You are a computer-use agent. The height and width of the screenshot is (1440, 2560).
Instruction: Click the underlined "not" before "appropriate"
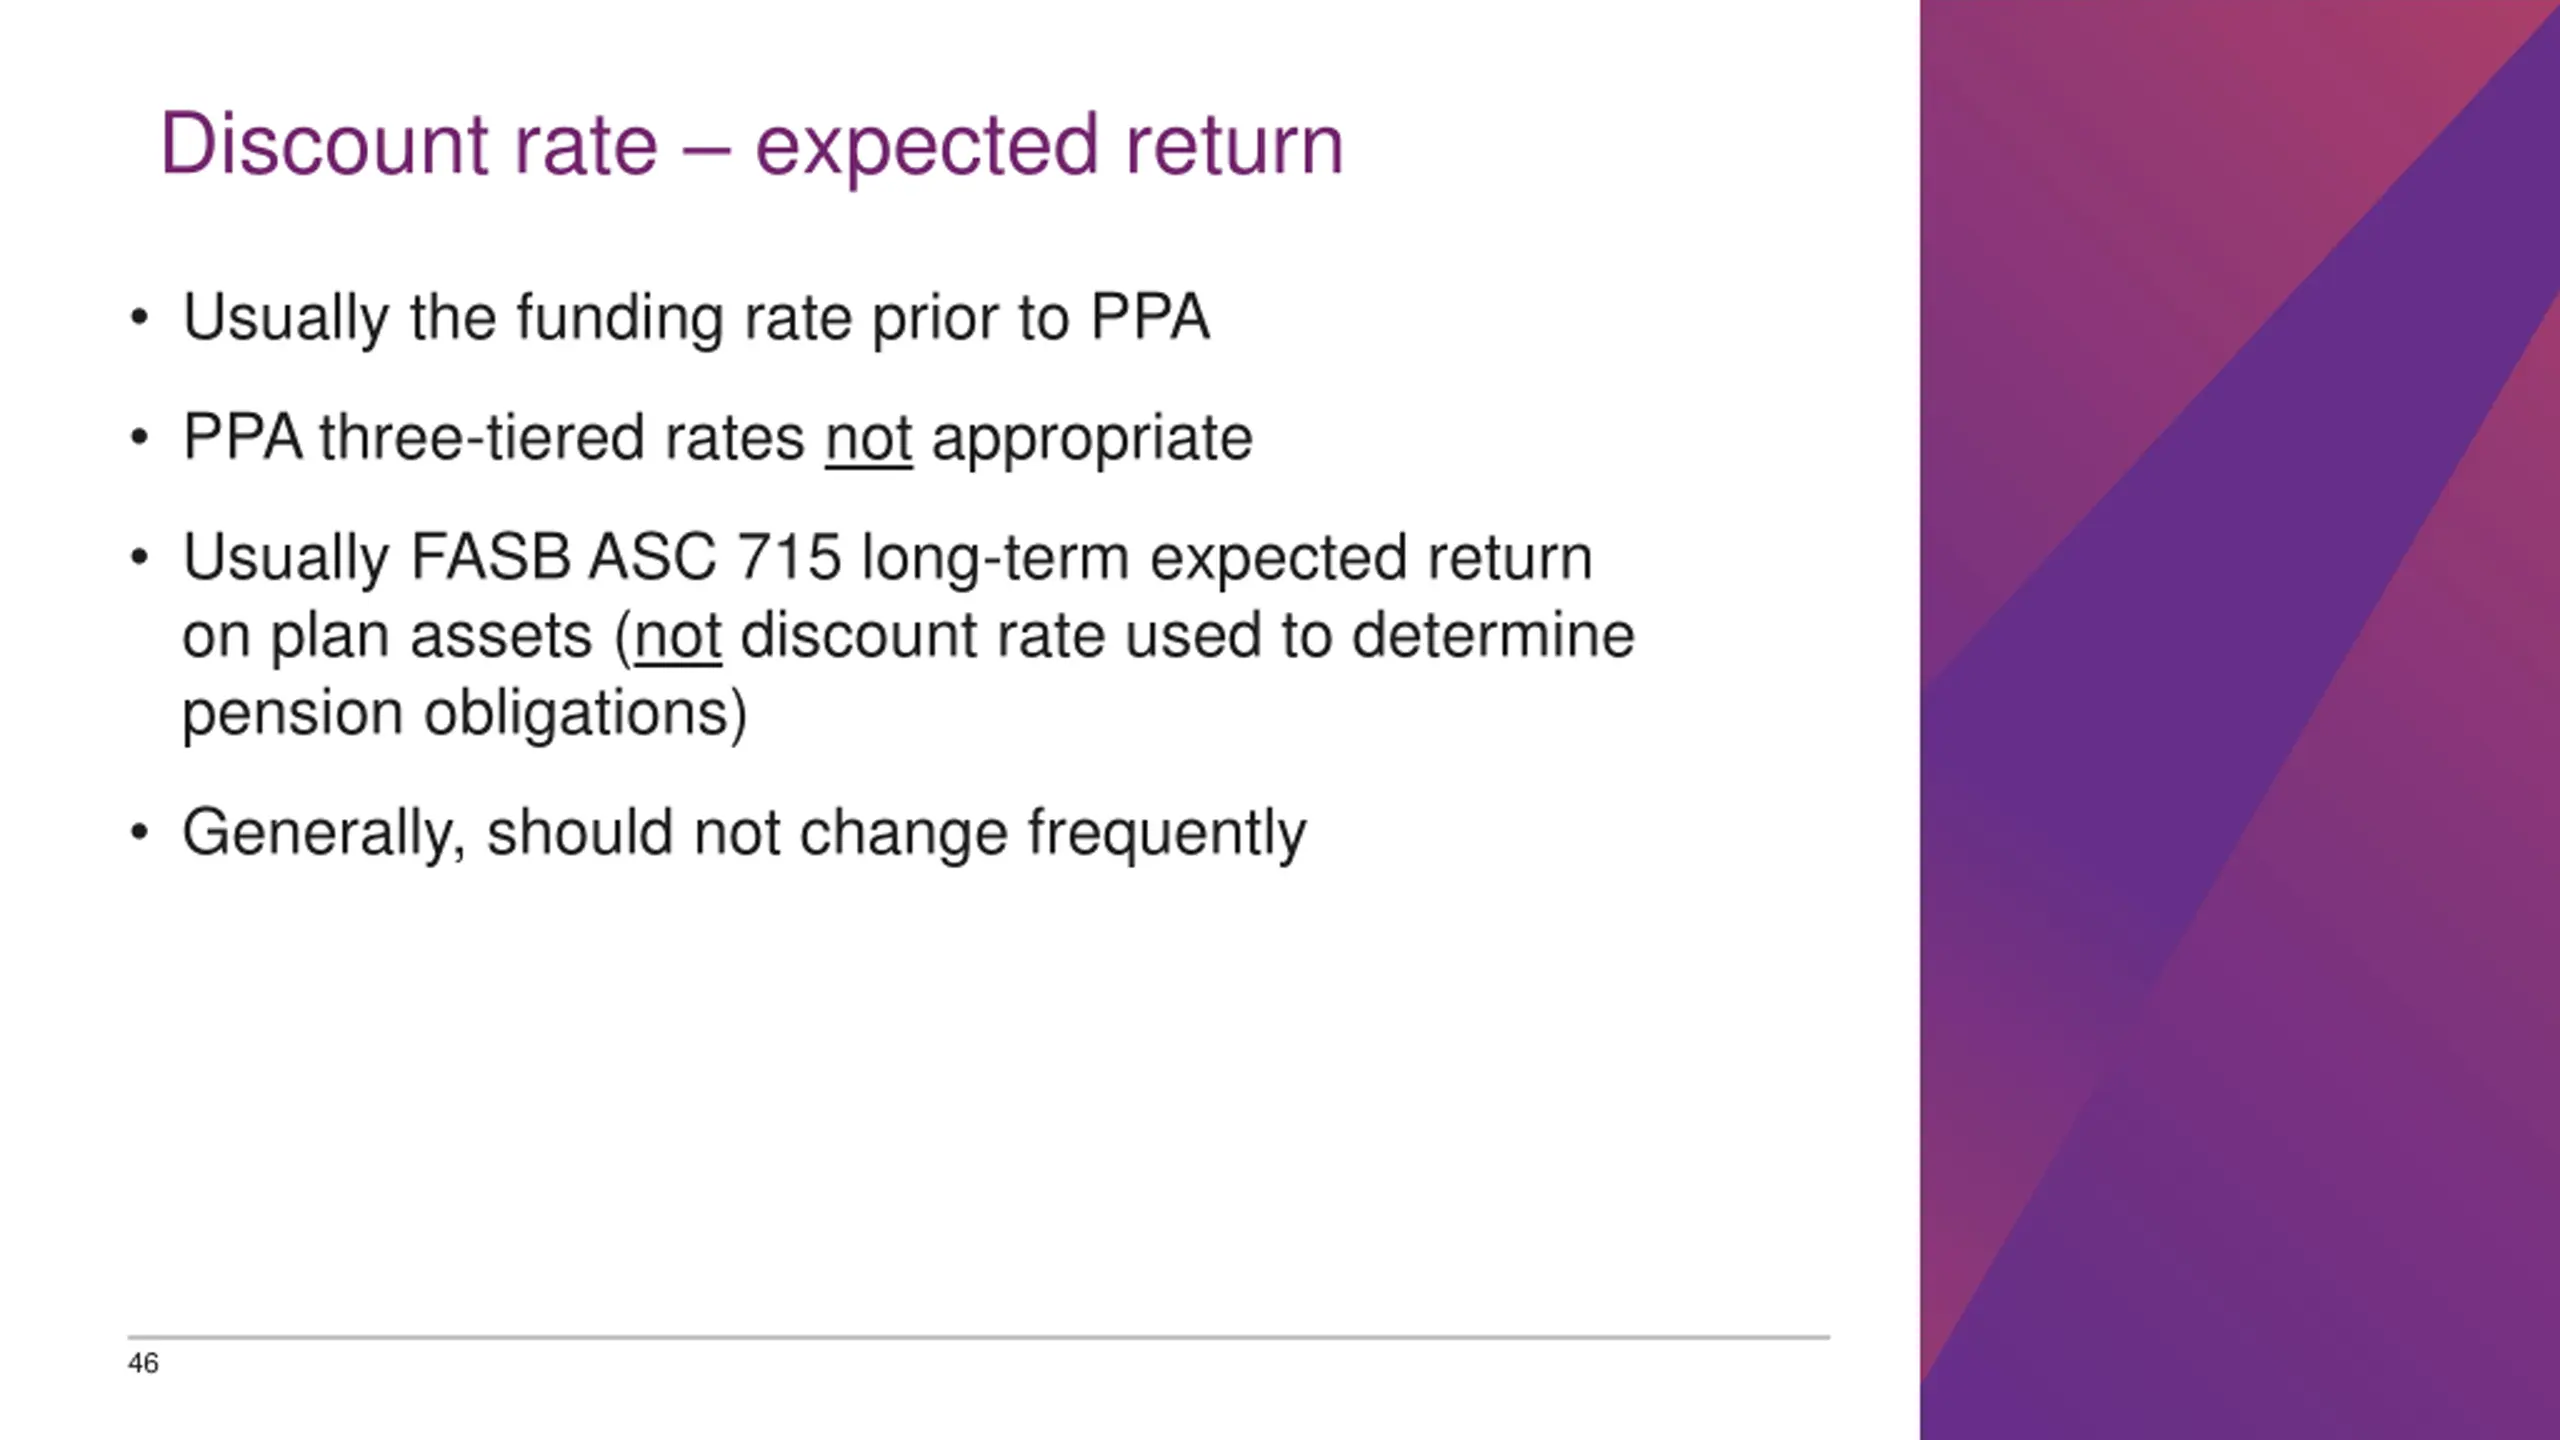[868, 438]
